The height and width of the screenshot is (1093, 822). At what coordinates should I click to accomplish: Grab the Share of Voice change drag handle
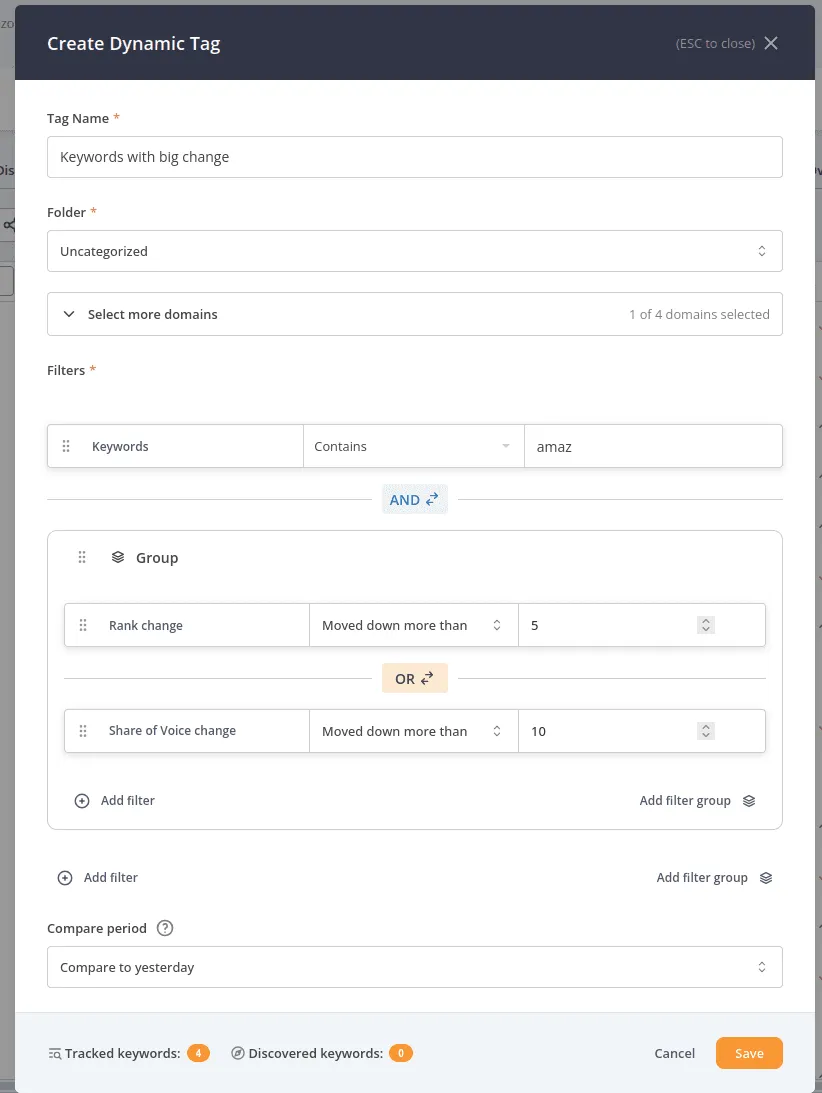coord(83,731)
